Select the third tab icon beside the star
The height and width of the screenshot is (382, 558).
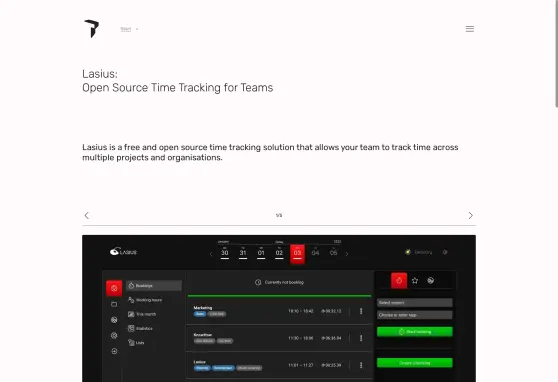(431, 281)
